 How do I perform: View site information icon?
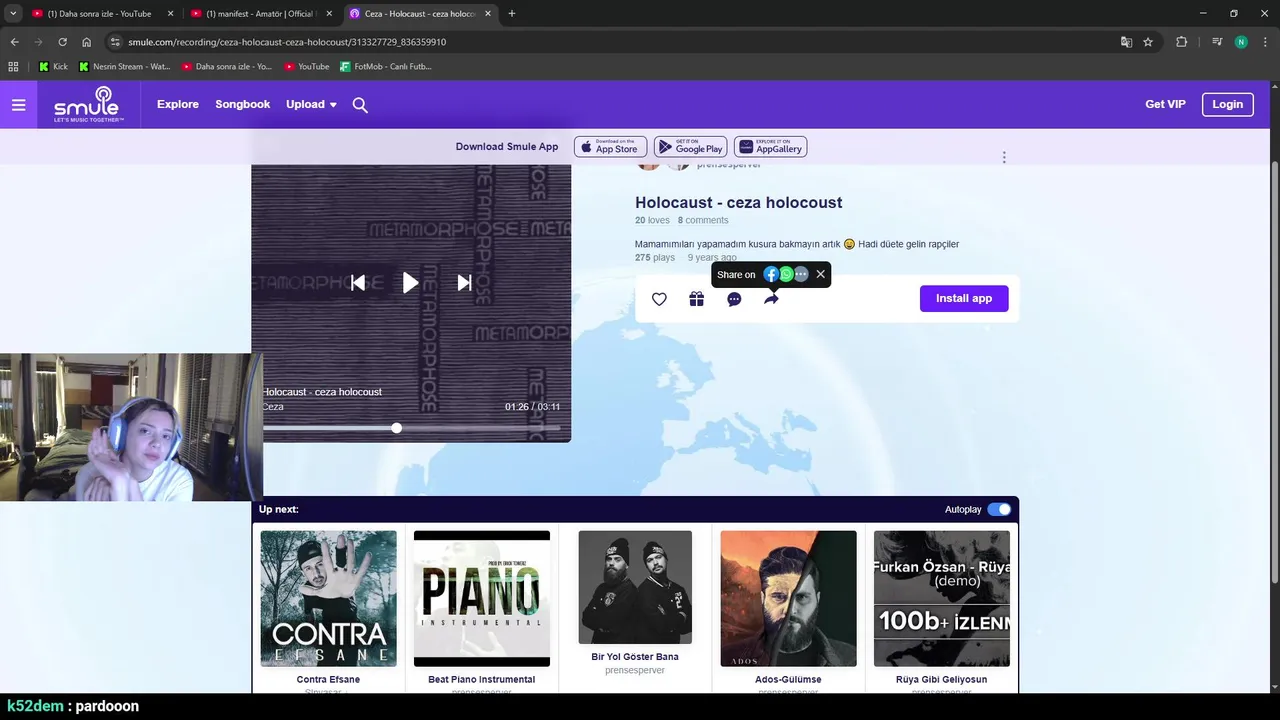115,42
